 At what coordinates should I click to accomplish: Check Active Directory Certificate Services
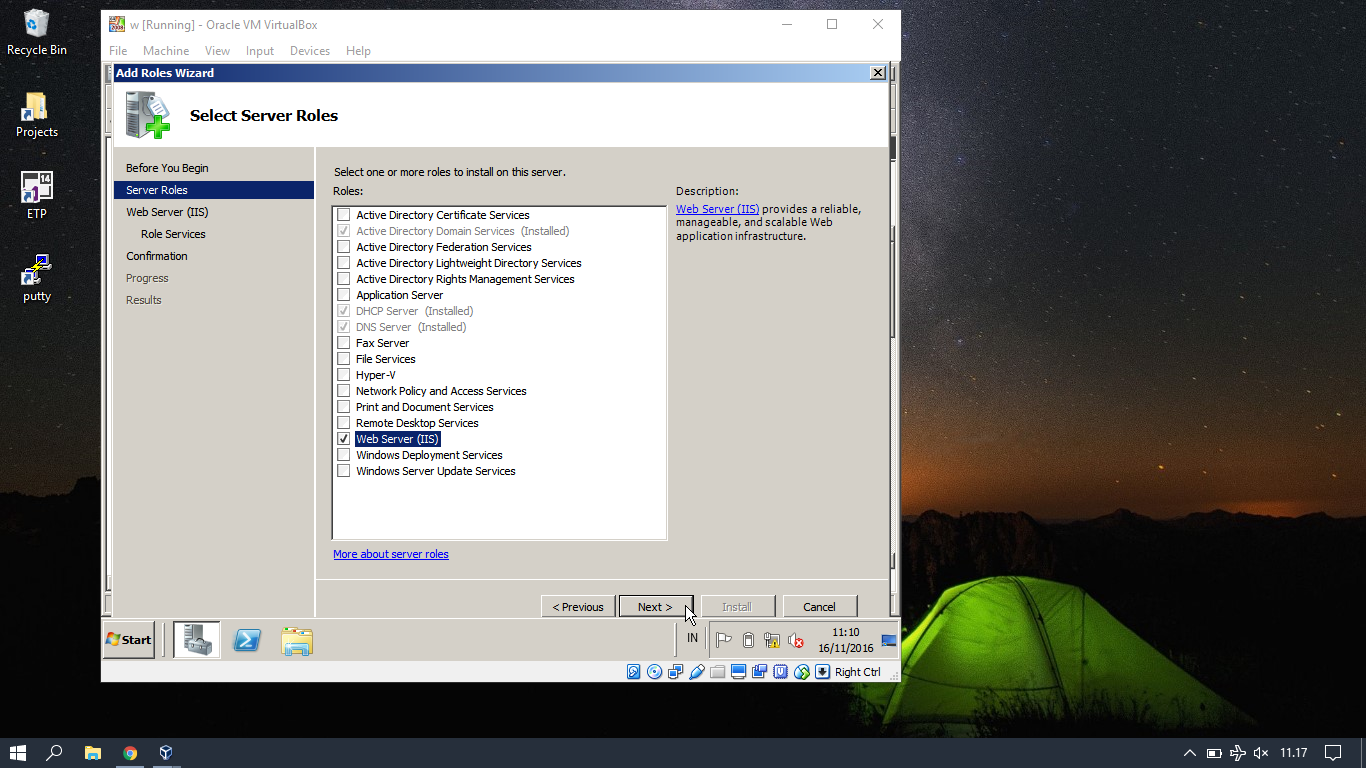344,215
